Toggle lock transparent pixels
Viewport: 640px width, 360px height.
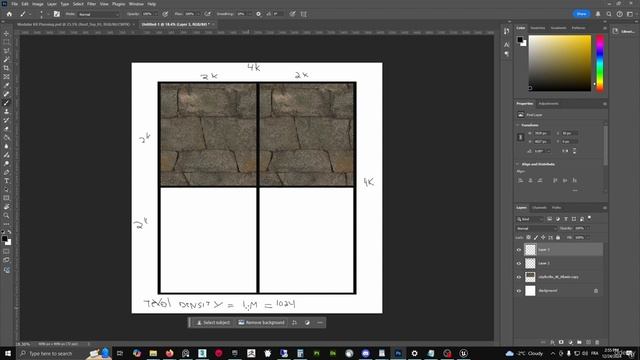[528, 237]
